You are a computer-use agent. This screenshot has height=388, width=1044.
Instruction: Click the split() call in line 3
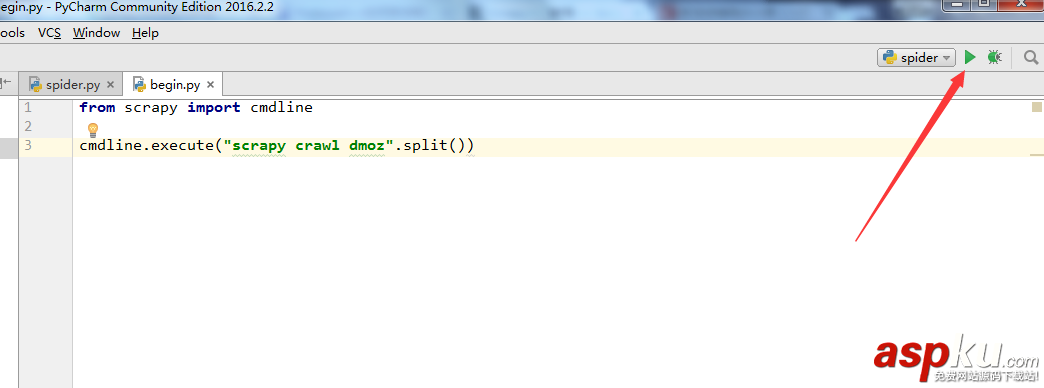click(435, 145)
